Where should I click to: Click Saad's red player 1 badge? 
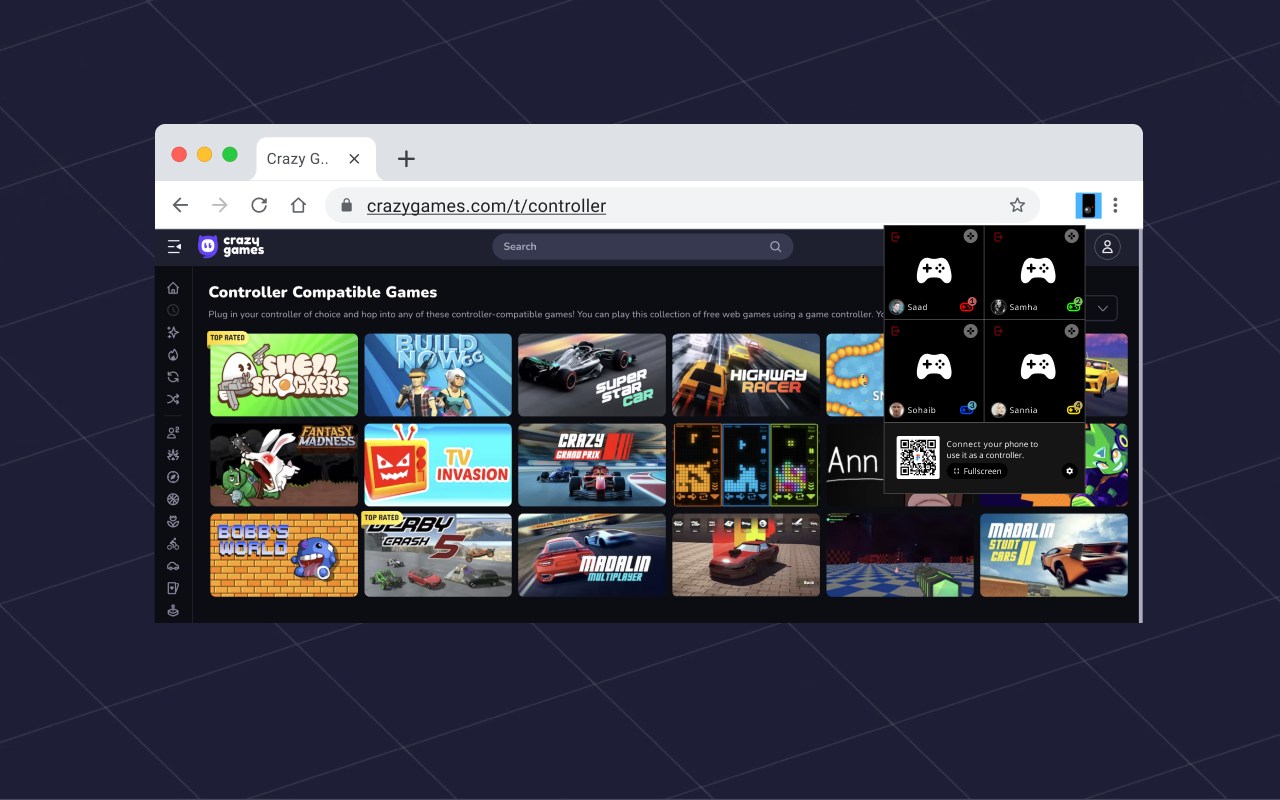[x=967, y=306]
